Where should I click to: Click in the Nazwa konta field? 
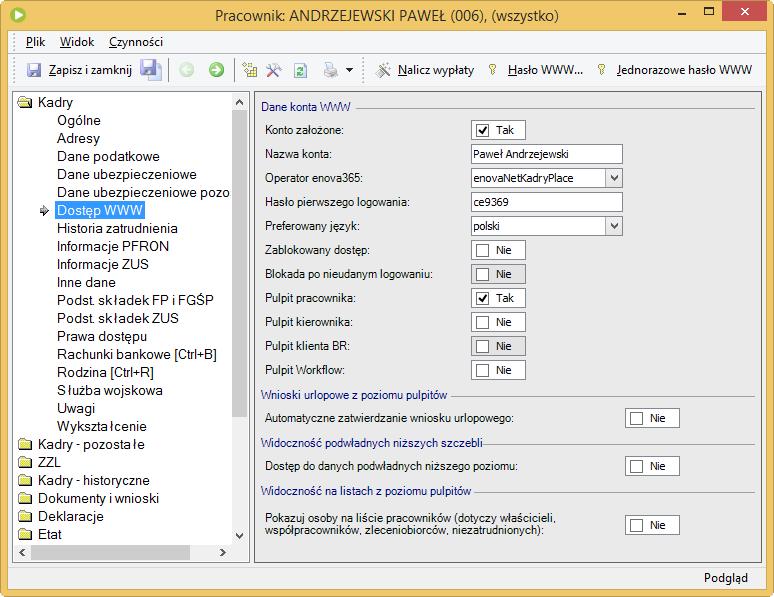click(546, 154)
